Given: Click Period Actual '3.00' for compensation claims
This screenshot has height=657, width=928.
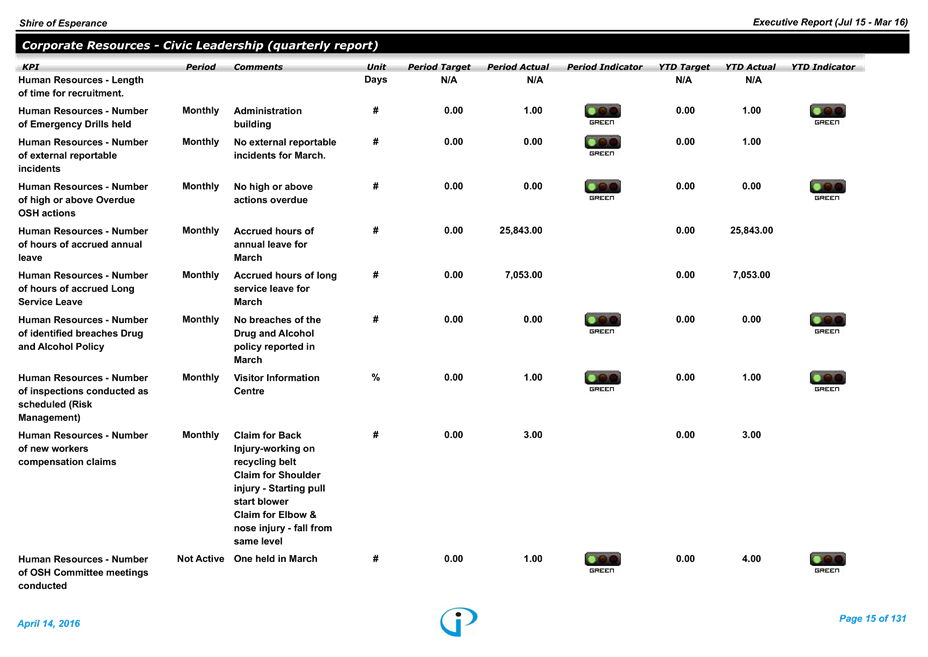Looking at the screenshot, I should [533, 434].
